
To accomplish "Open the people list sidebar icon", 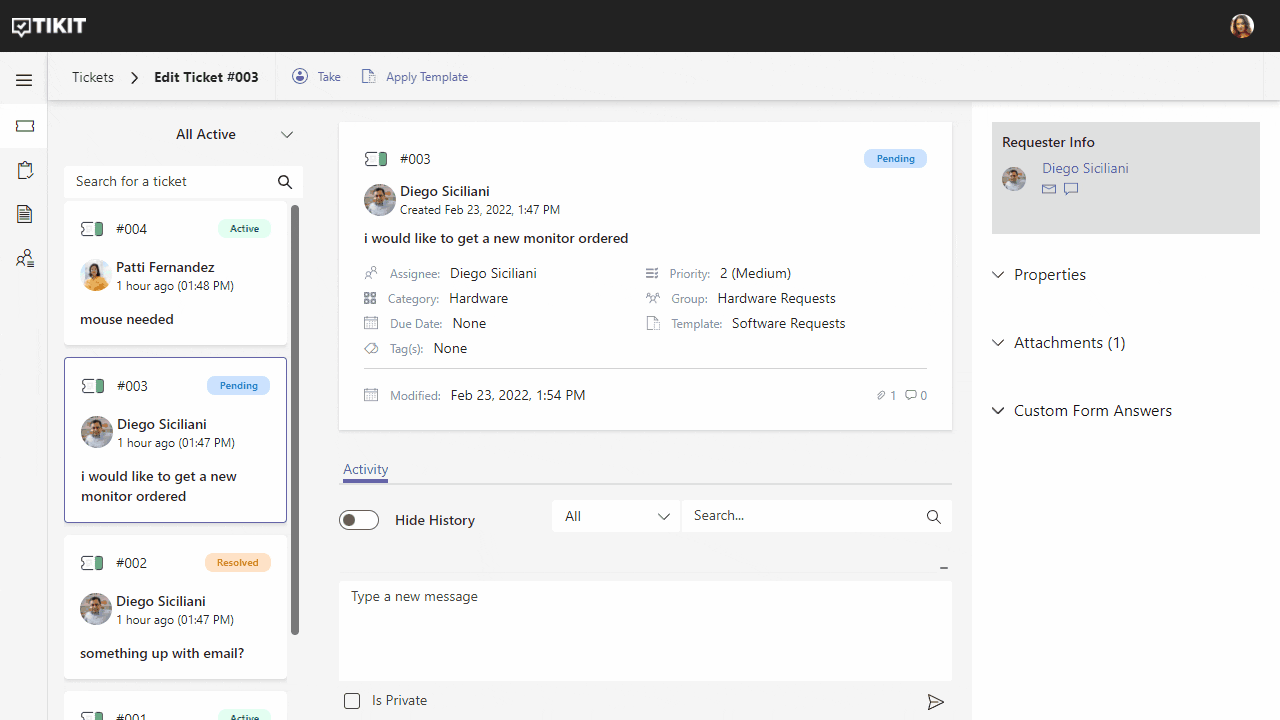I will click(x=25, y=259).
